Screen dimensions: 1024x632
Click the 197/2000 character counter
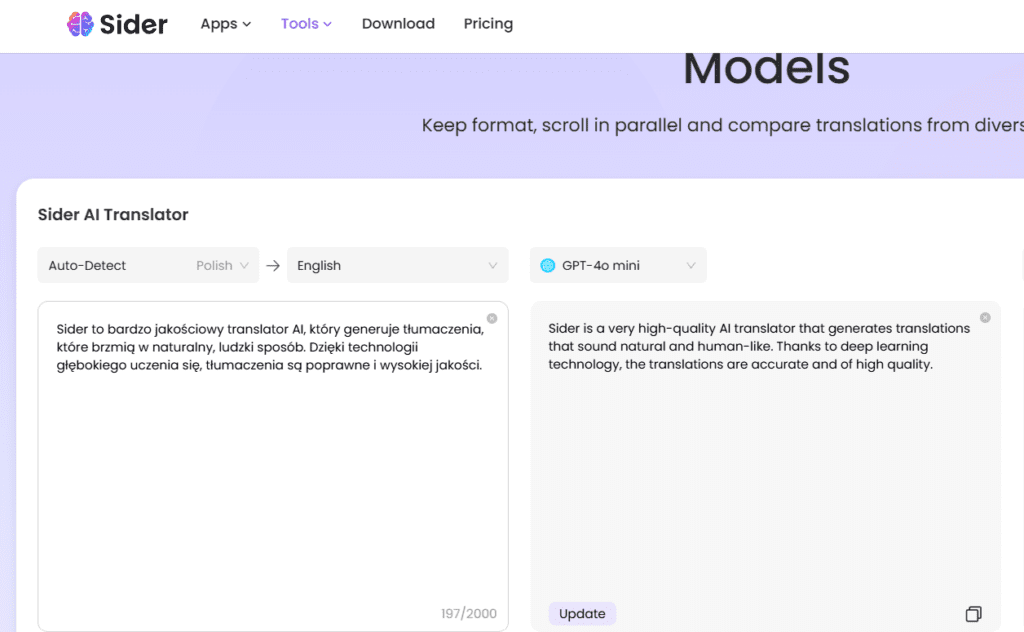468,613
